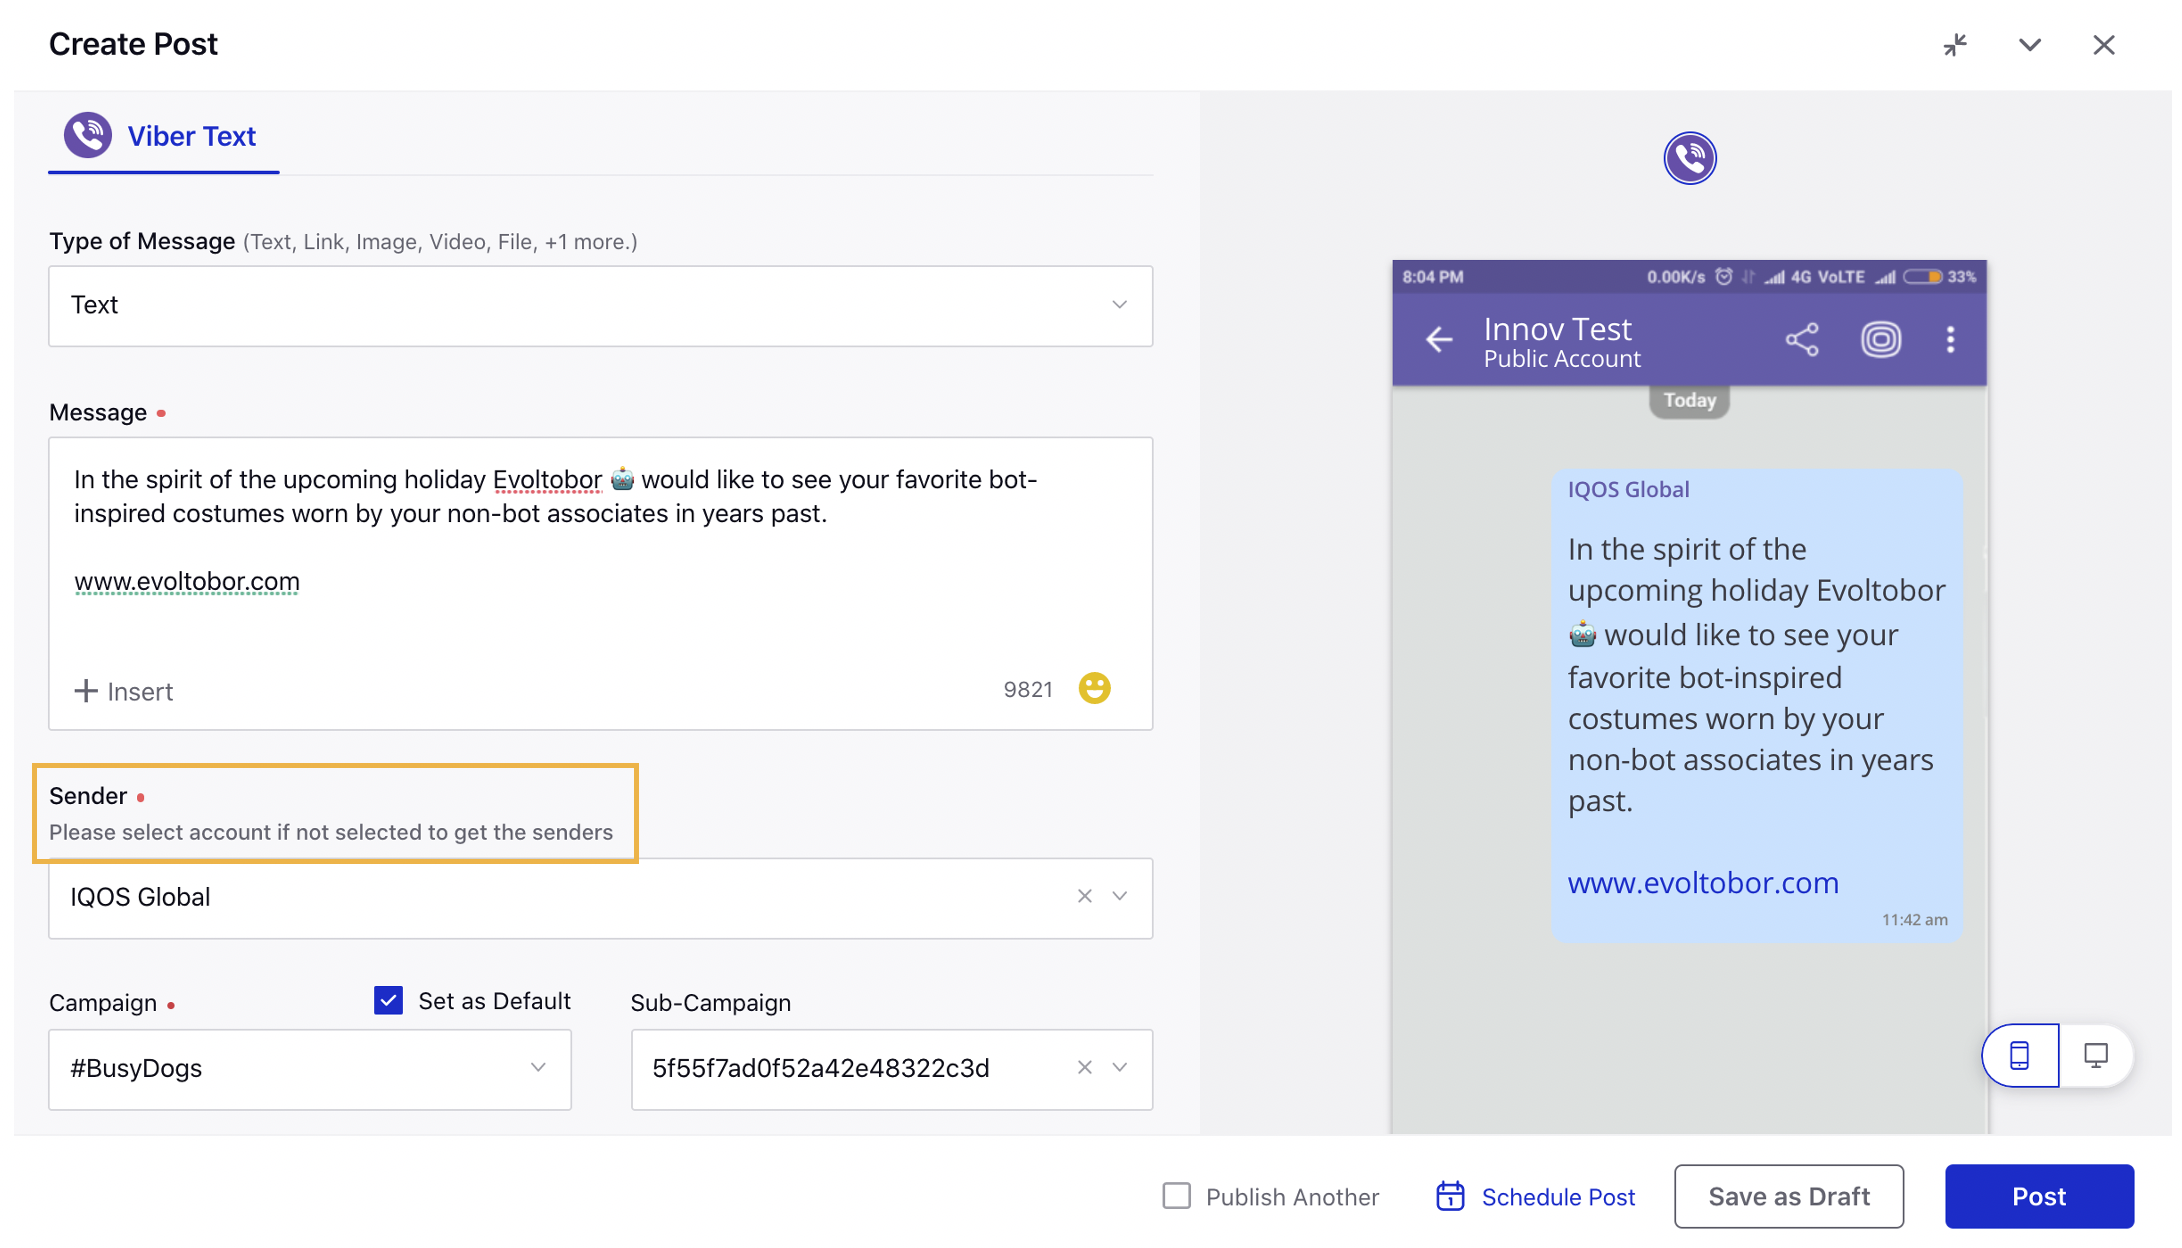Click the emoji picker smiley icon
The image size is (2182, 1248).
tap(1094, 688)
